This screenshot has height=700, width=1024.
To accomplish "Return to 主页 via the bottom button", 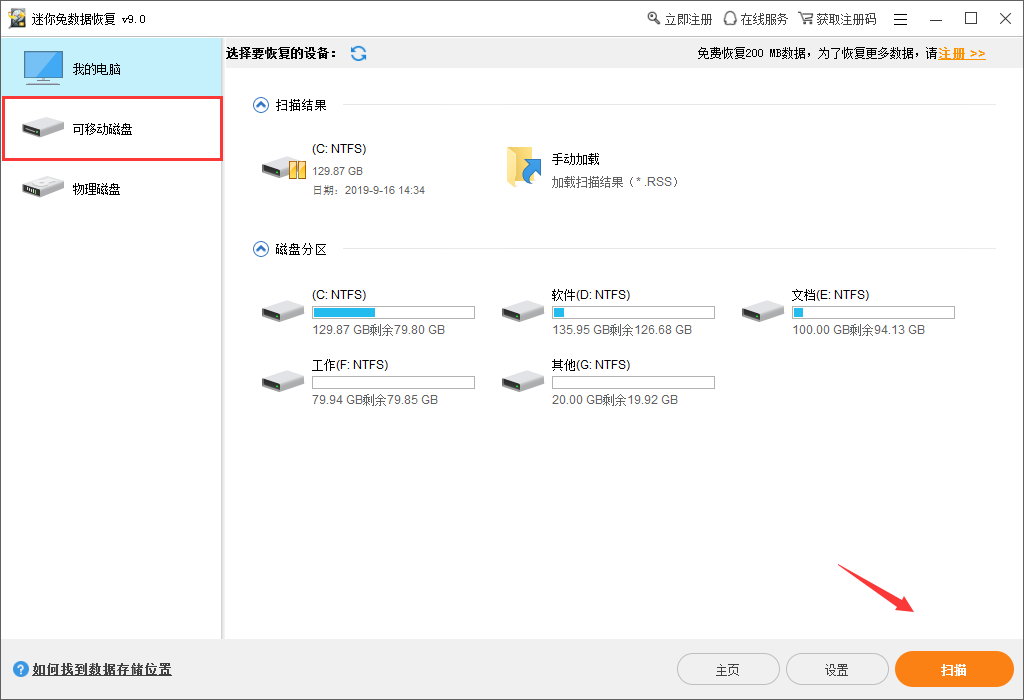I will (728, 669).
